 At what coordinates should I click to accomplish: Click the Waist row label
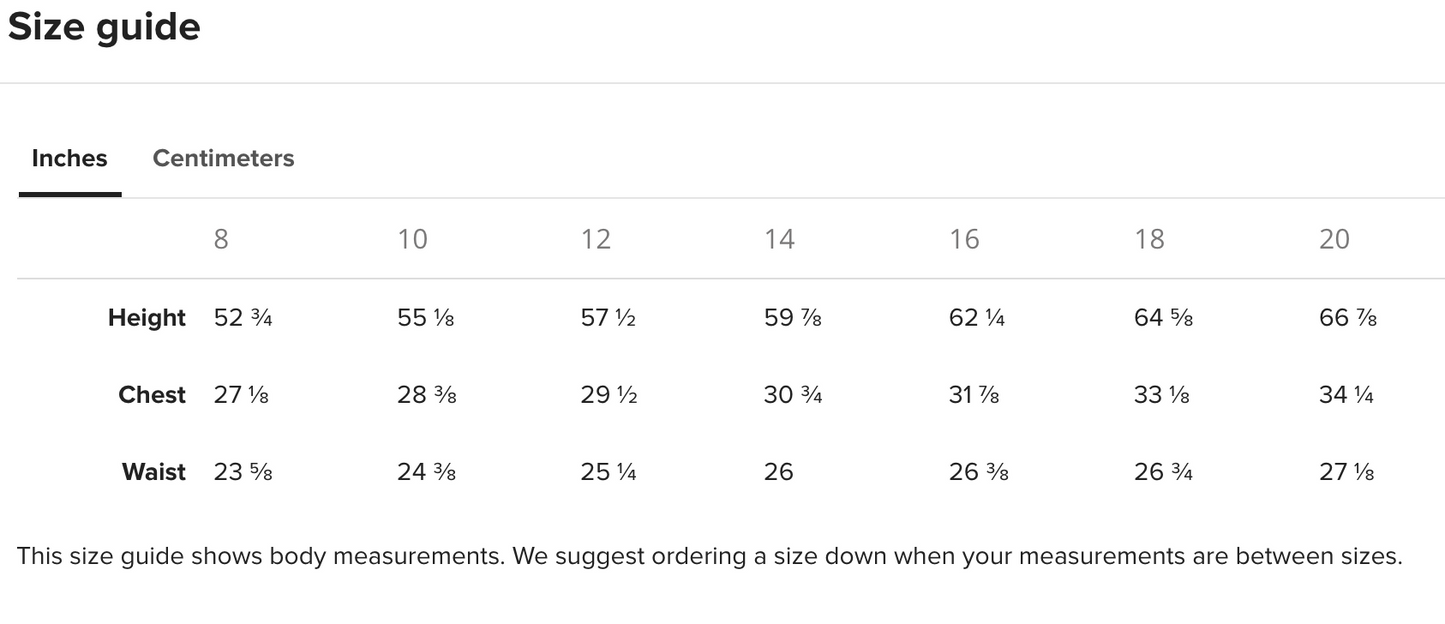click(x=154, y=472)
